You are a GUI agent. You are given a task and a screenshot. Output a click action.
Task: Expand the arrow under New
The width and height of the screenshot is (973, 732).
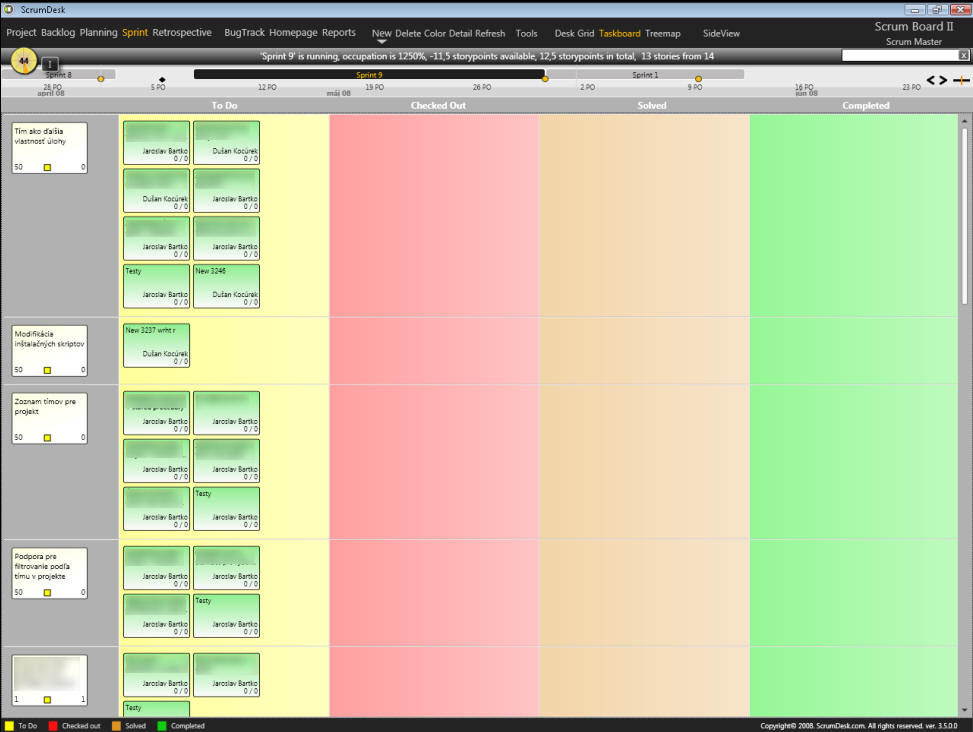[x=382, y=42]
